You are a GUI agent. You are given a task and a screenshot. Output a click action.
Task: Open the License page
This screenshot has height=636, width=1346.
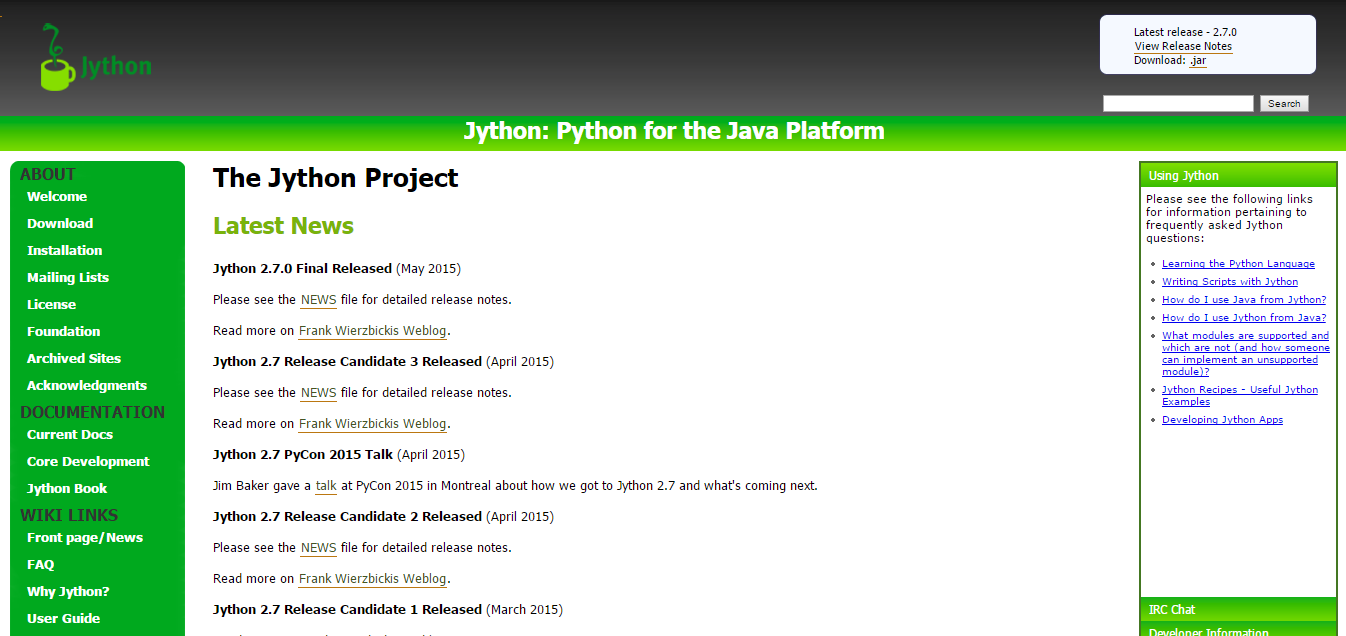point(51,304)
